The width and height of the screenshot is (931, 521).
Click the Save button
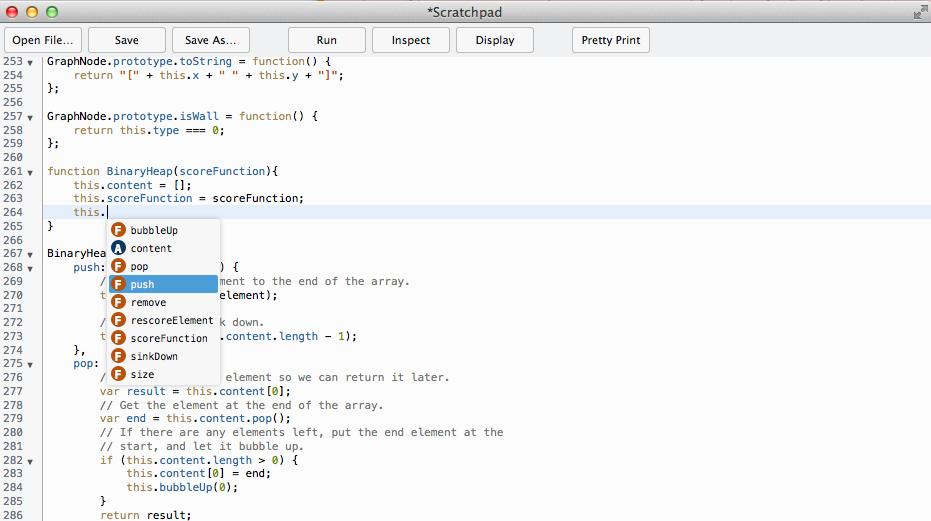126,40
